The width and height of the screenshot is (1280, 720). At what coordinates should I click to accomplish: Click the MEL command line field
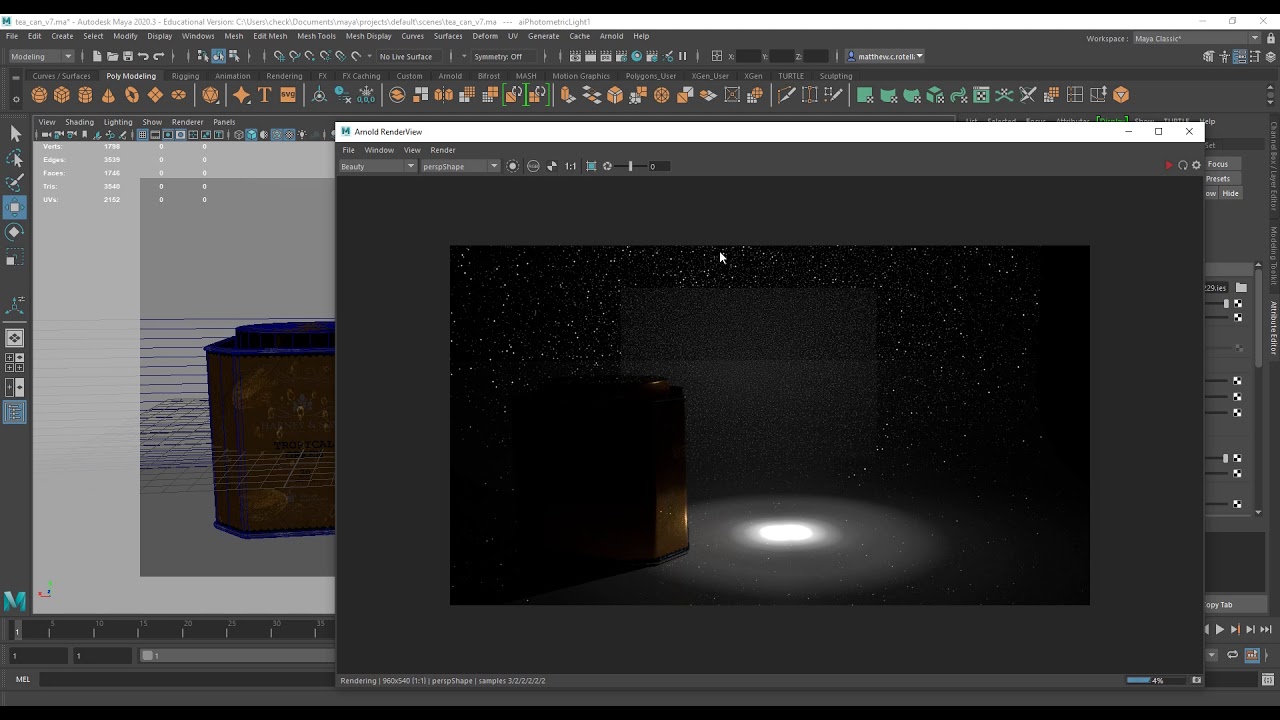pos(186,679)
